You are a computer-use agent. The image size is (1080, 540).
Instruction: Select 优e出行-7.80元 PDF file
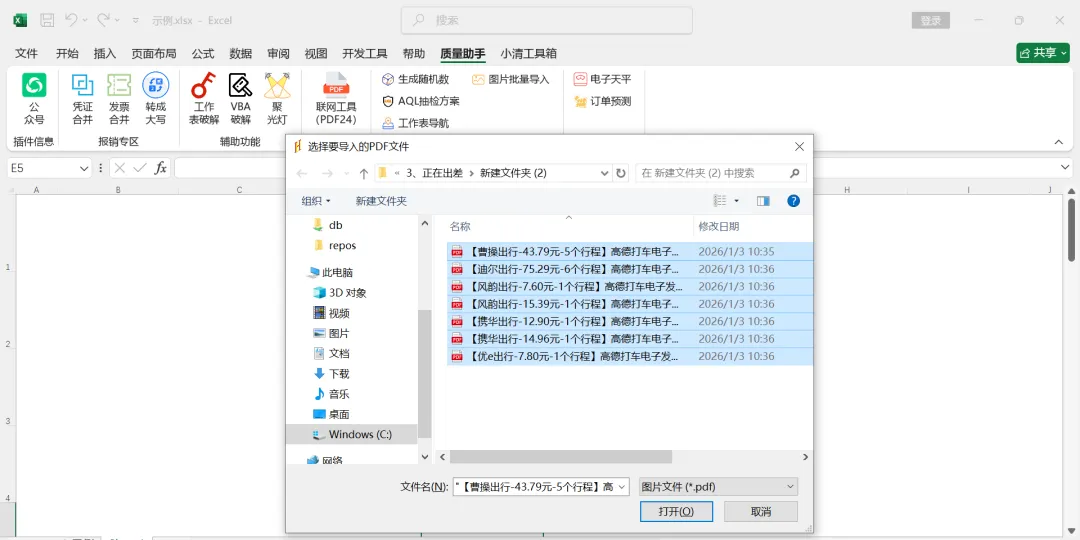[630, 356]
